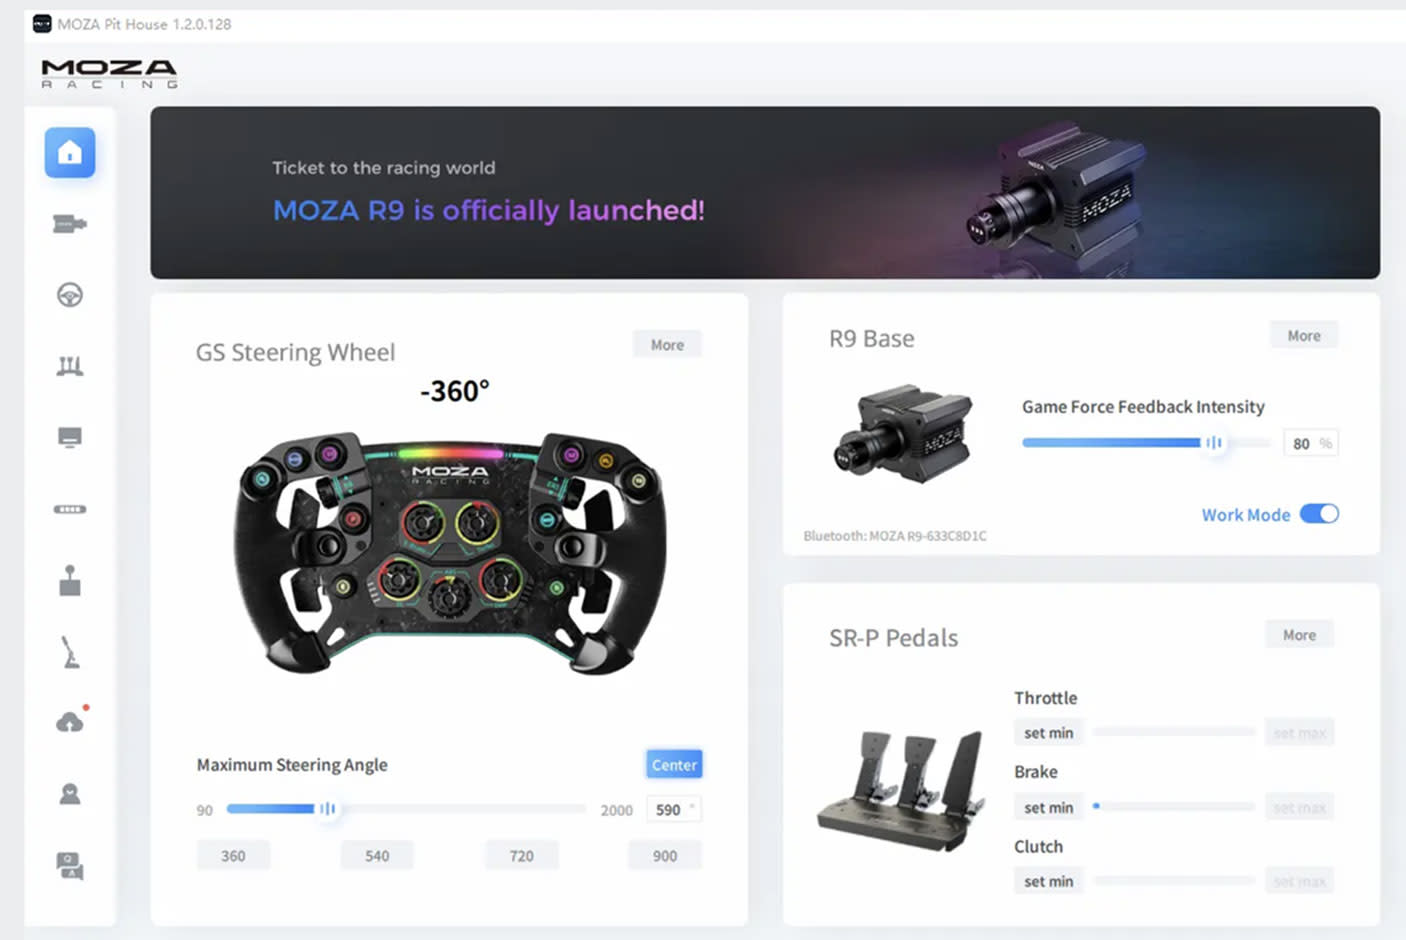Click the maximum steering angle value field
1406x940 pixels.
pos(674,810)
